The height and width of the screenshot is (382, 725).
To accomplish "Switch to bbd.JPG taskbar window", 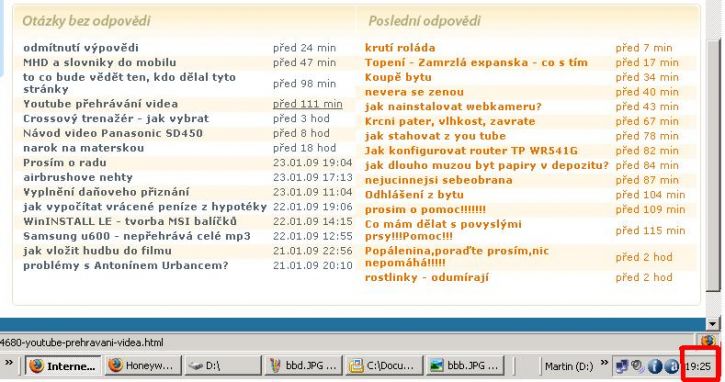I will tap(303, 366).
